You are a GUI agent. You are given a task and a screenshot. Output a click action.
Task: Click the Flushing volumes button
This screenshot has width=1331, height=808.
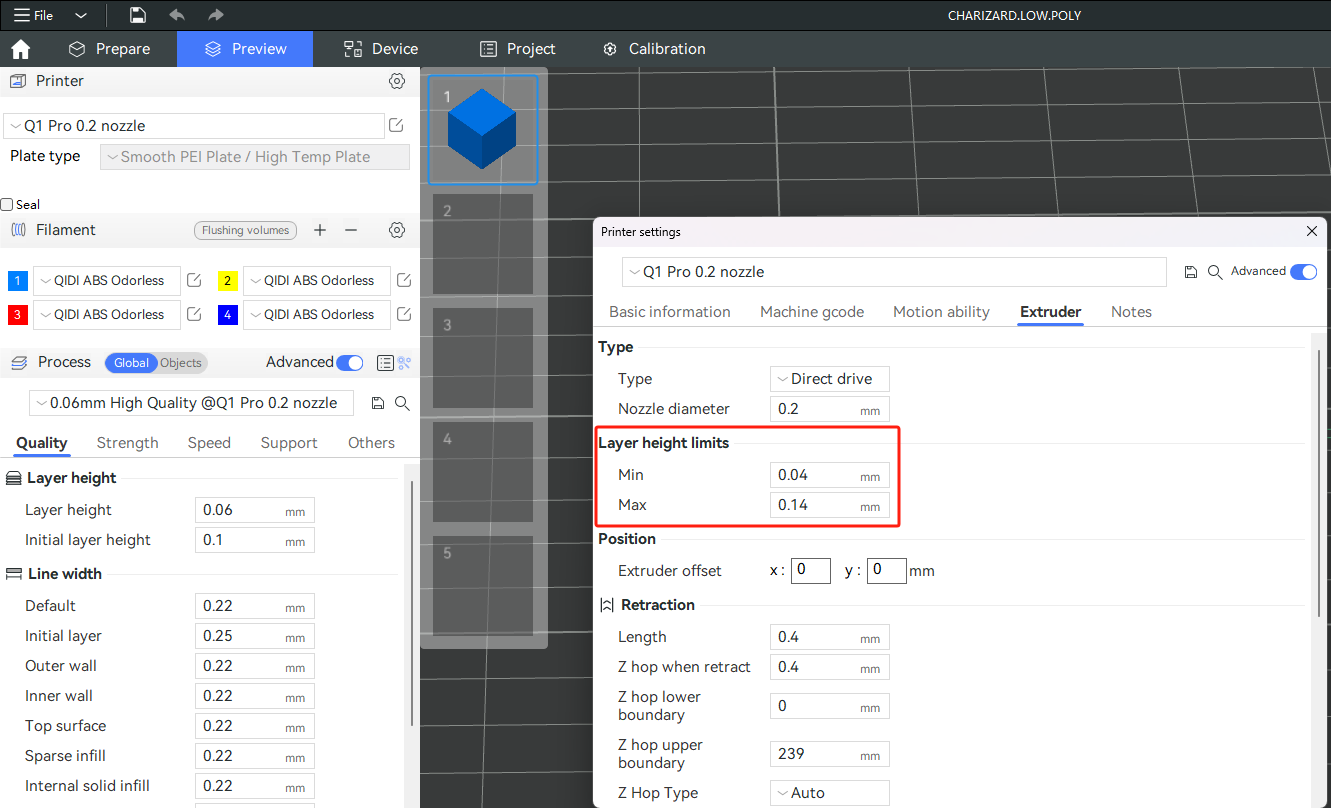click(x=245, y=230)
